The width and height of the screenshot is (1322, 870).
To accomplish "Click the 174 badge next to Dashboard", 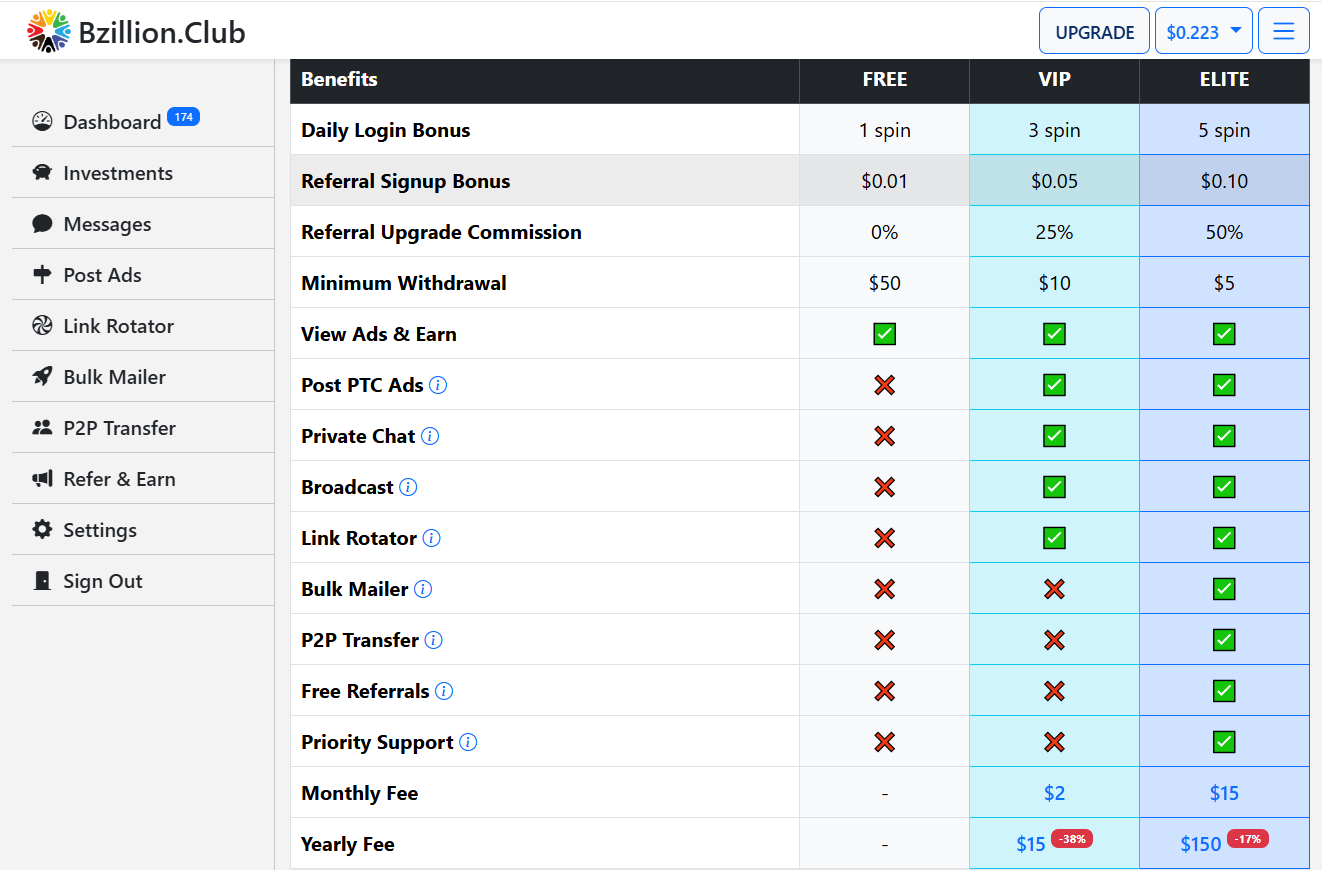I will 183,117.
